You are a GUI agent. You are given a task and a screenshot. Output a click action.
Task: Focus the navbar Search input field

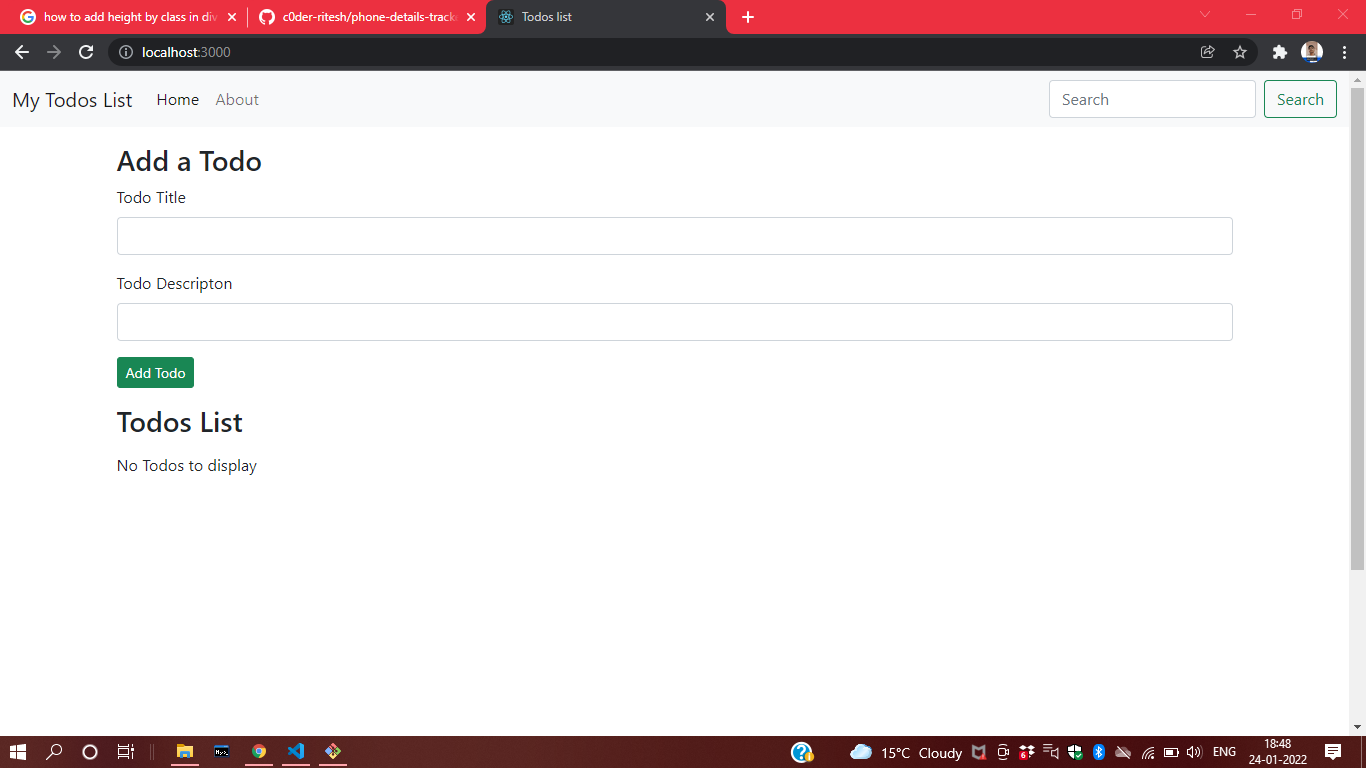pos(1152,99)
